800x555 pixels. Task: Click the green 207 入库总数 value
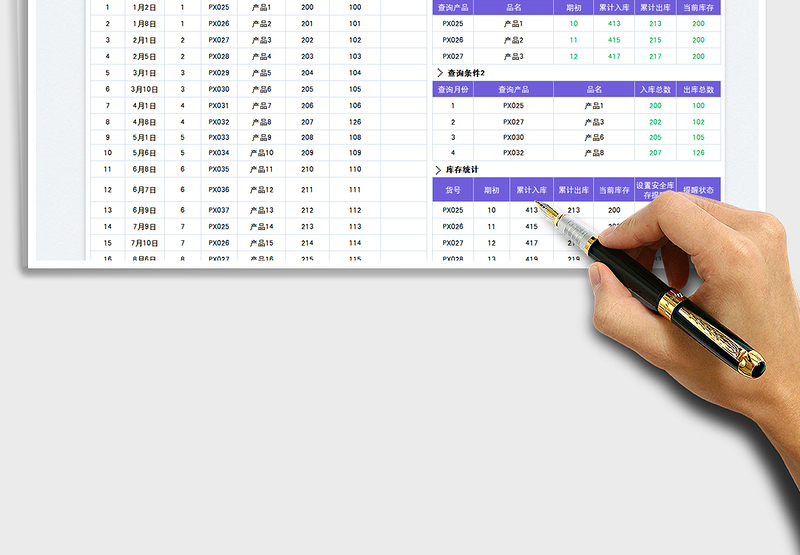tap(655, 153)
